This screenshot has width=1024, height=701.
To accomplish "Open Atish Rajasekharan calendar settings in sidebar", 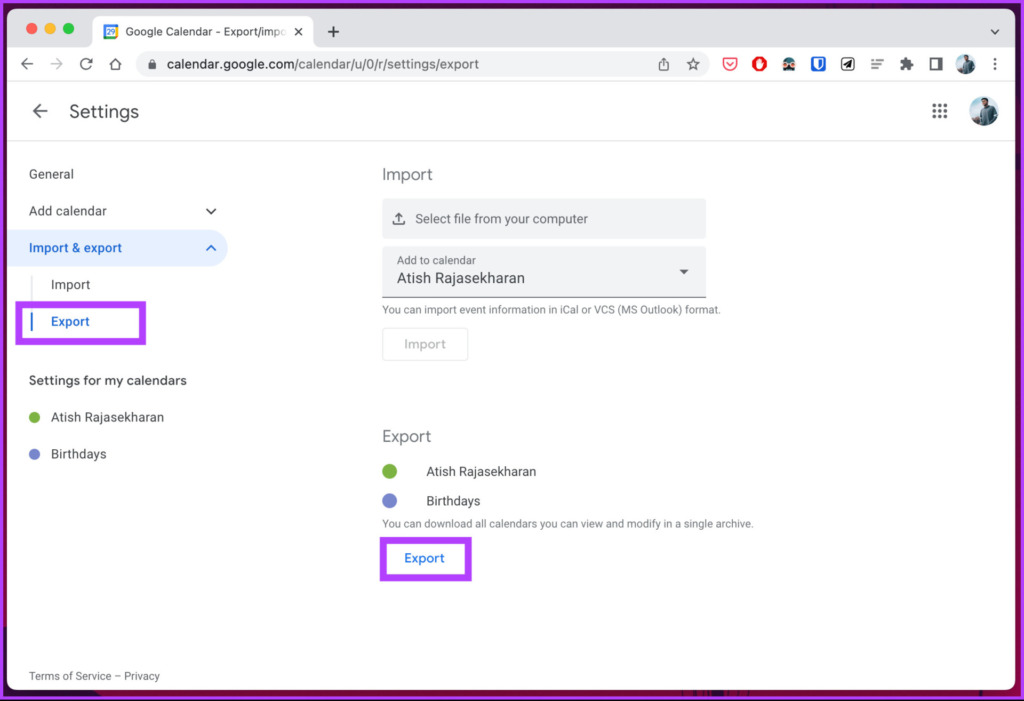I will tap(107, 417).
